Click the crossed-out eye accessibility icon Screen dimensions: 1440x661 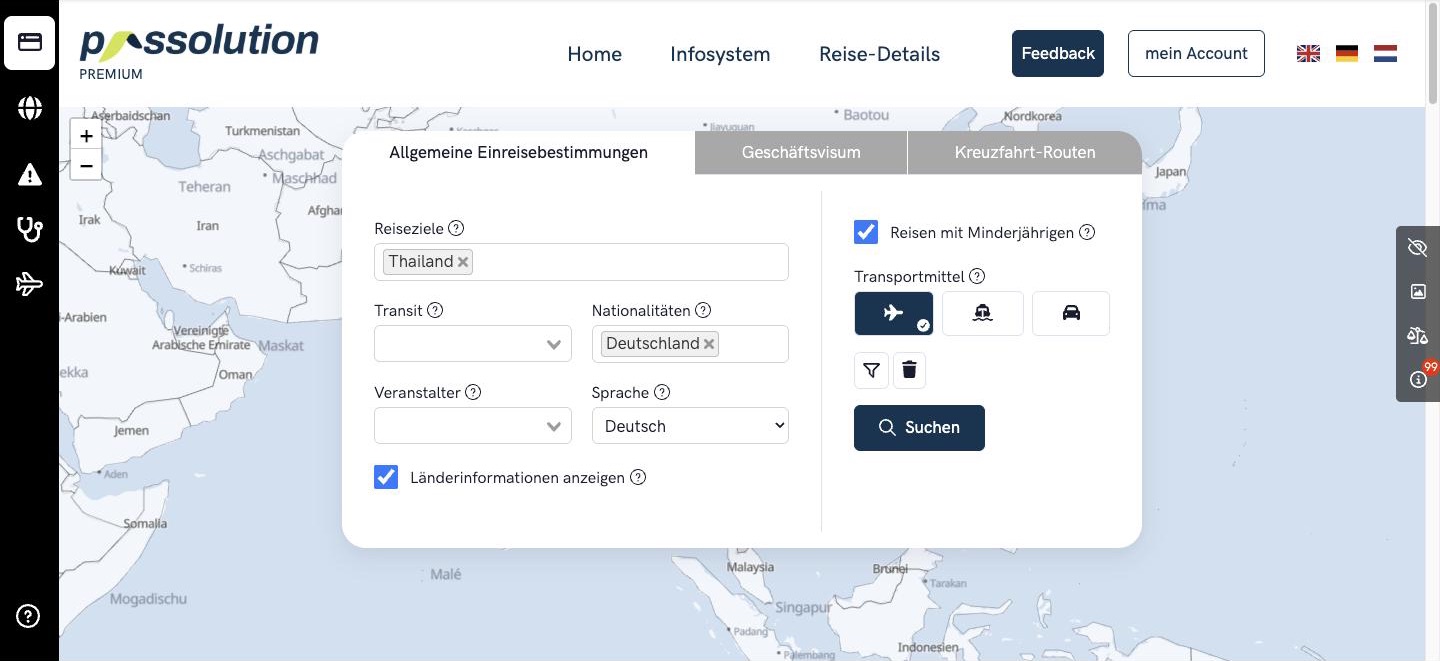(x=1417, y=248)
